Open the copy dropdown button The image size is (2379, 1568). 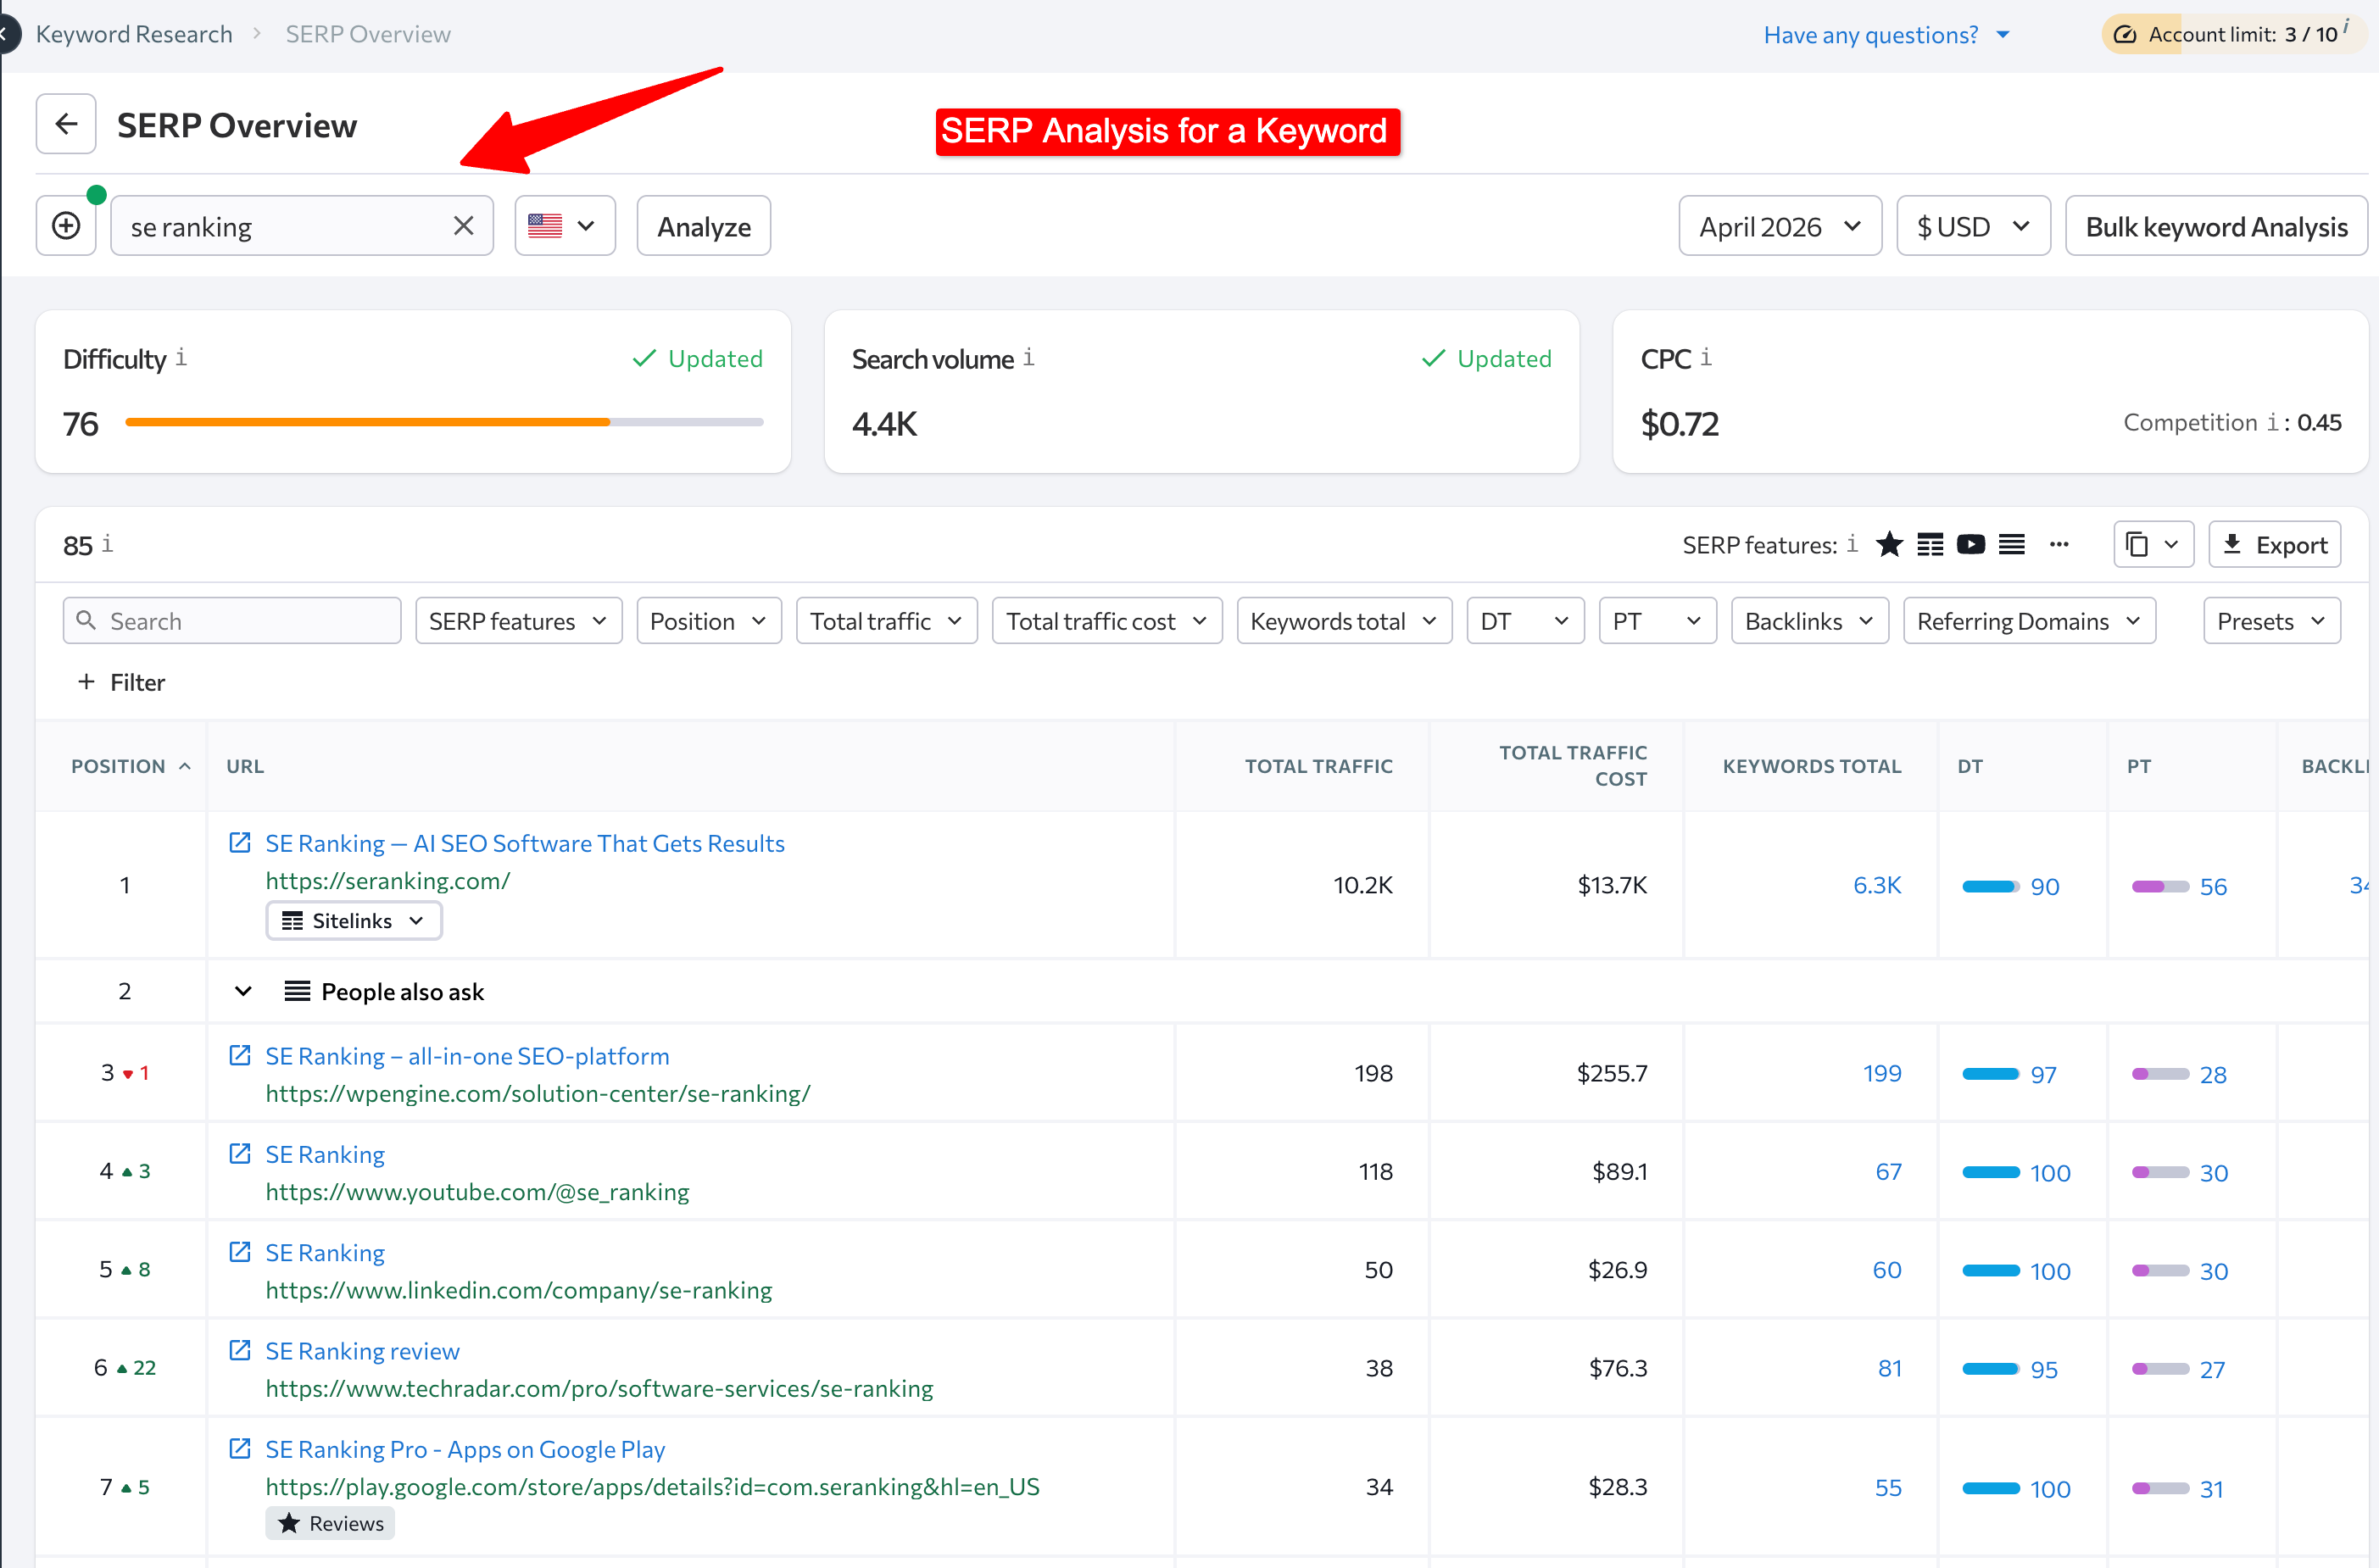click(x=2153, y=544)
